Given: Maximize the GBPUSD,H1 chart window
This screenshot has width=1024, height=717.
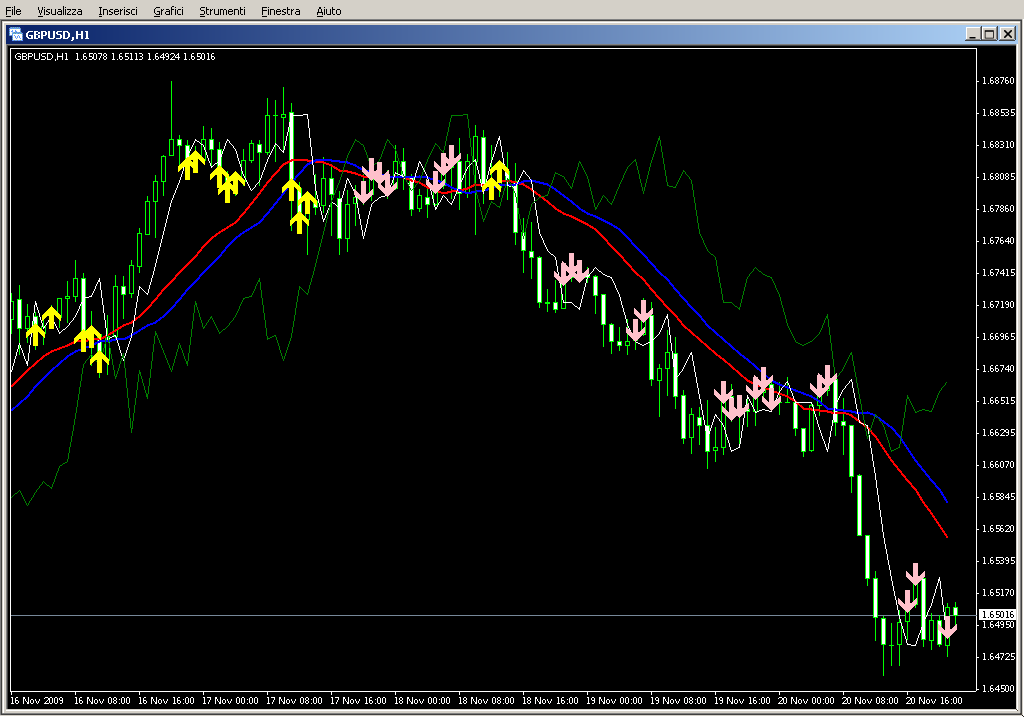Looking at the screenshot, I should tap(989, 34).
